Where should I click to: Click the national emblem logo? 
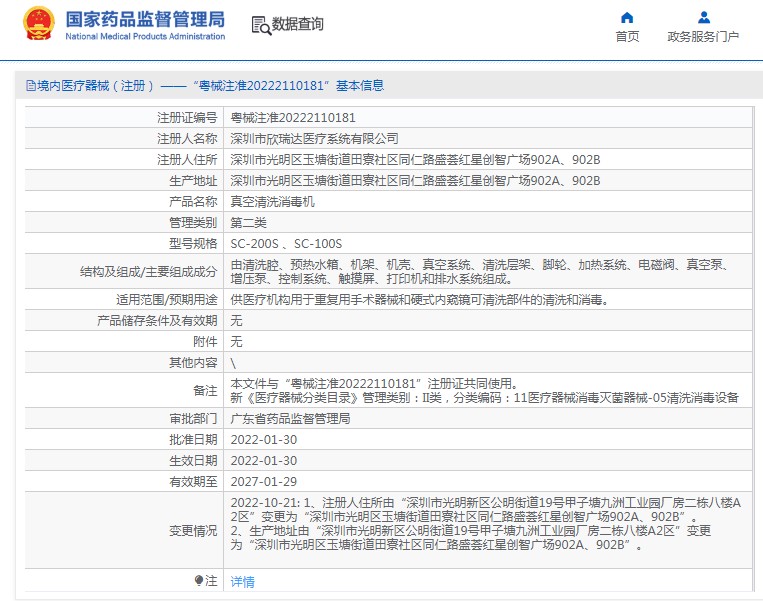pos(39,23)
